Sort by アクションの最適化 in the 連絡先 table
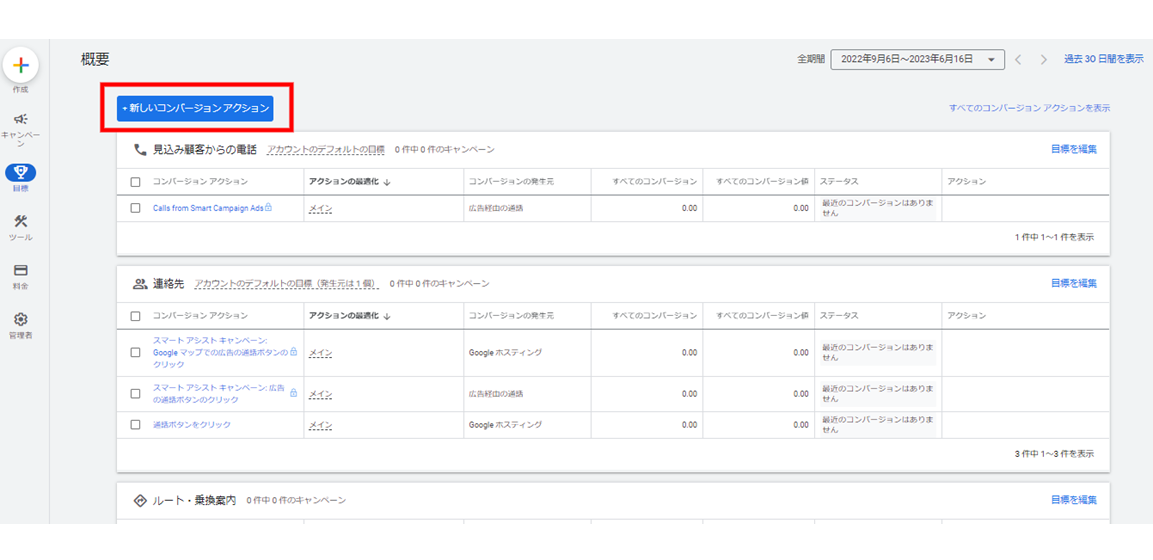The height and width of the screenshot is (560, 1153). [x=349, y=316]
